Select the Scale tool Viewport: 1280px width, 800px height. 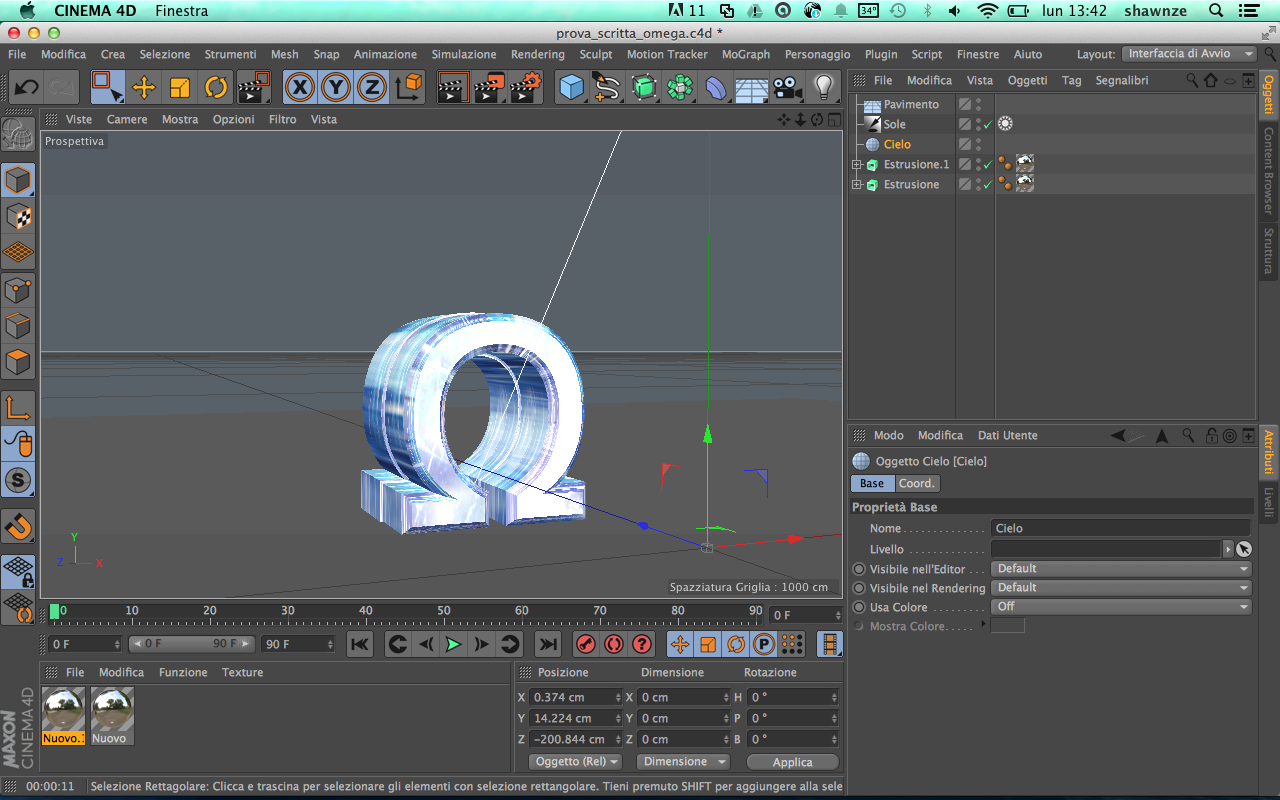[x=180, y=88]
